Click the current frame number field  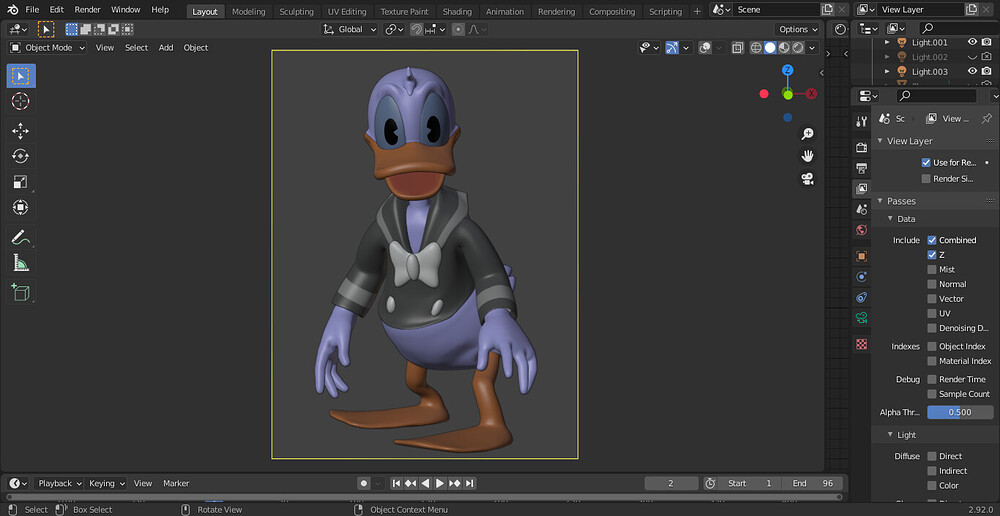tap(671, 483)
